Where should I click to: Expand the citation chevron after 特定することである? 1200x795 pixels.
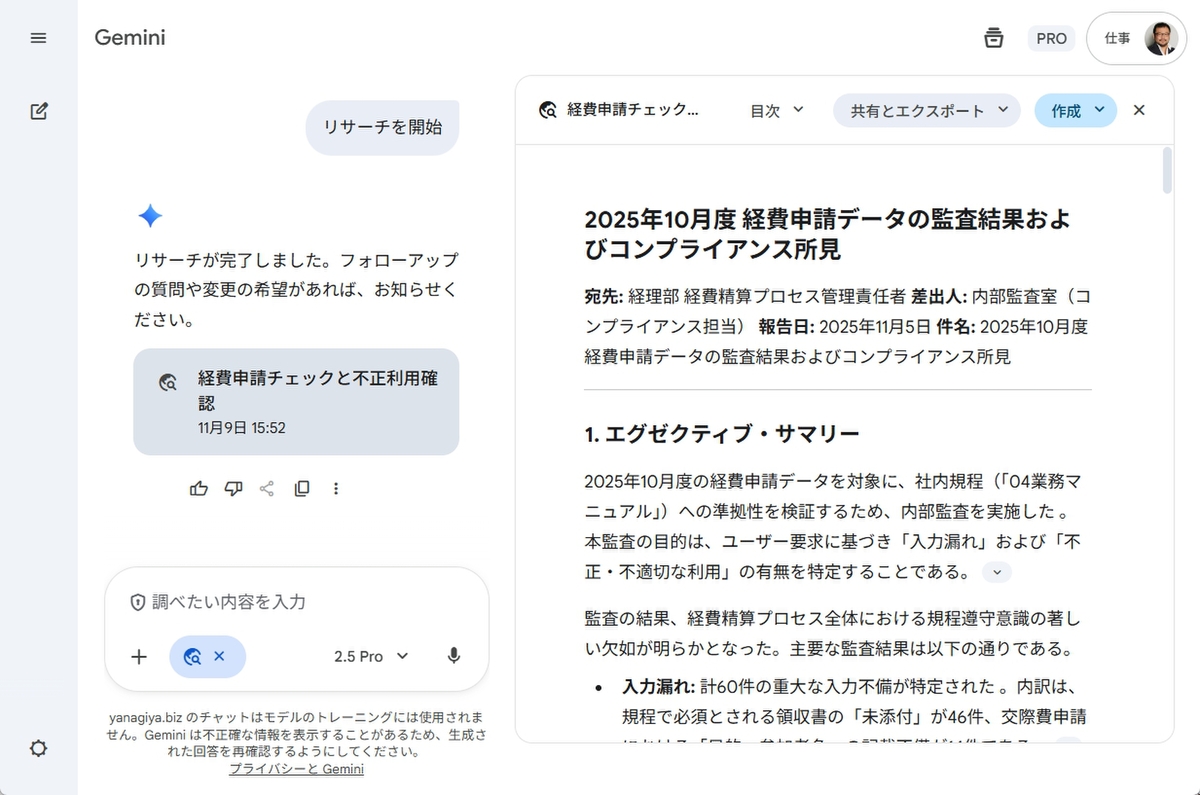click(x=997, y=573)
